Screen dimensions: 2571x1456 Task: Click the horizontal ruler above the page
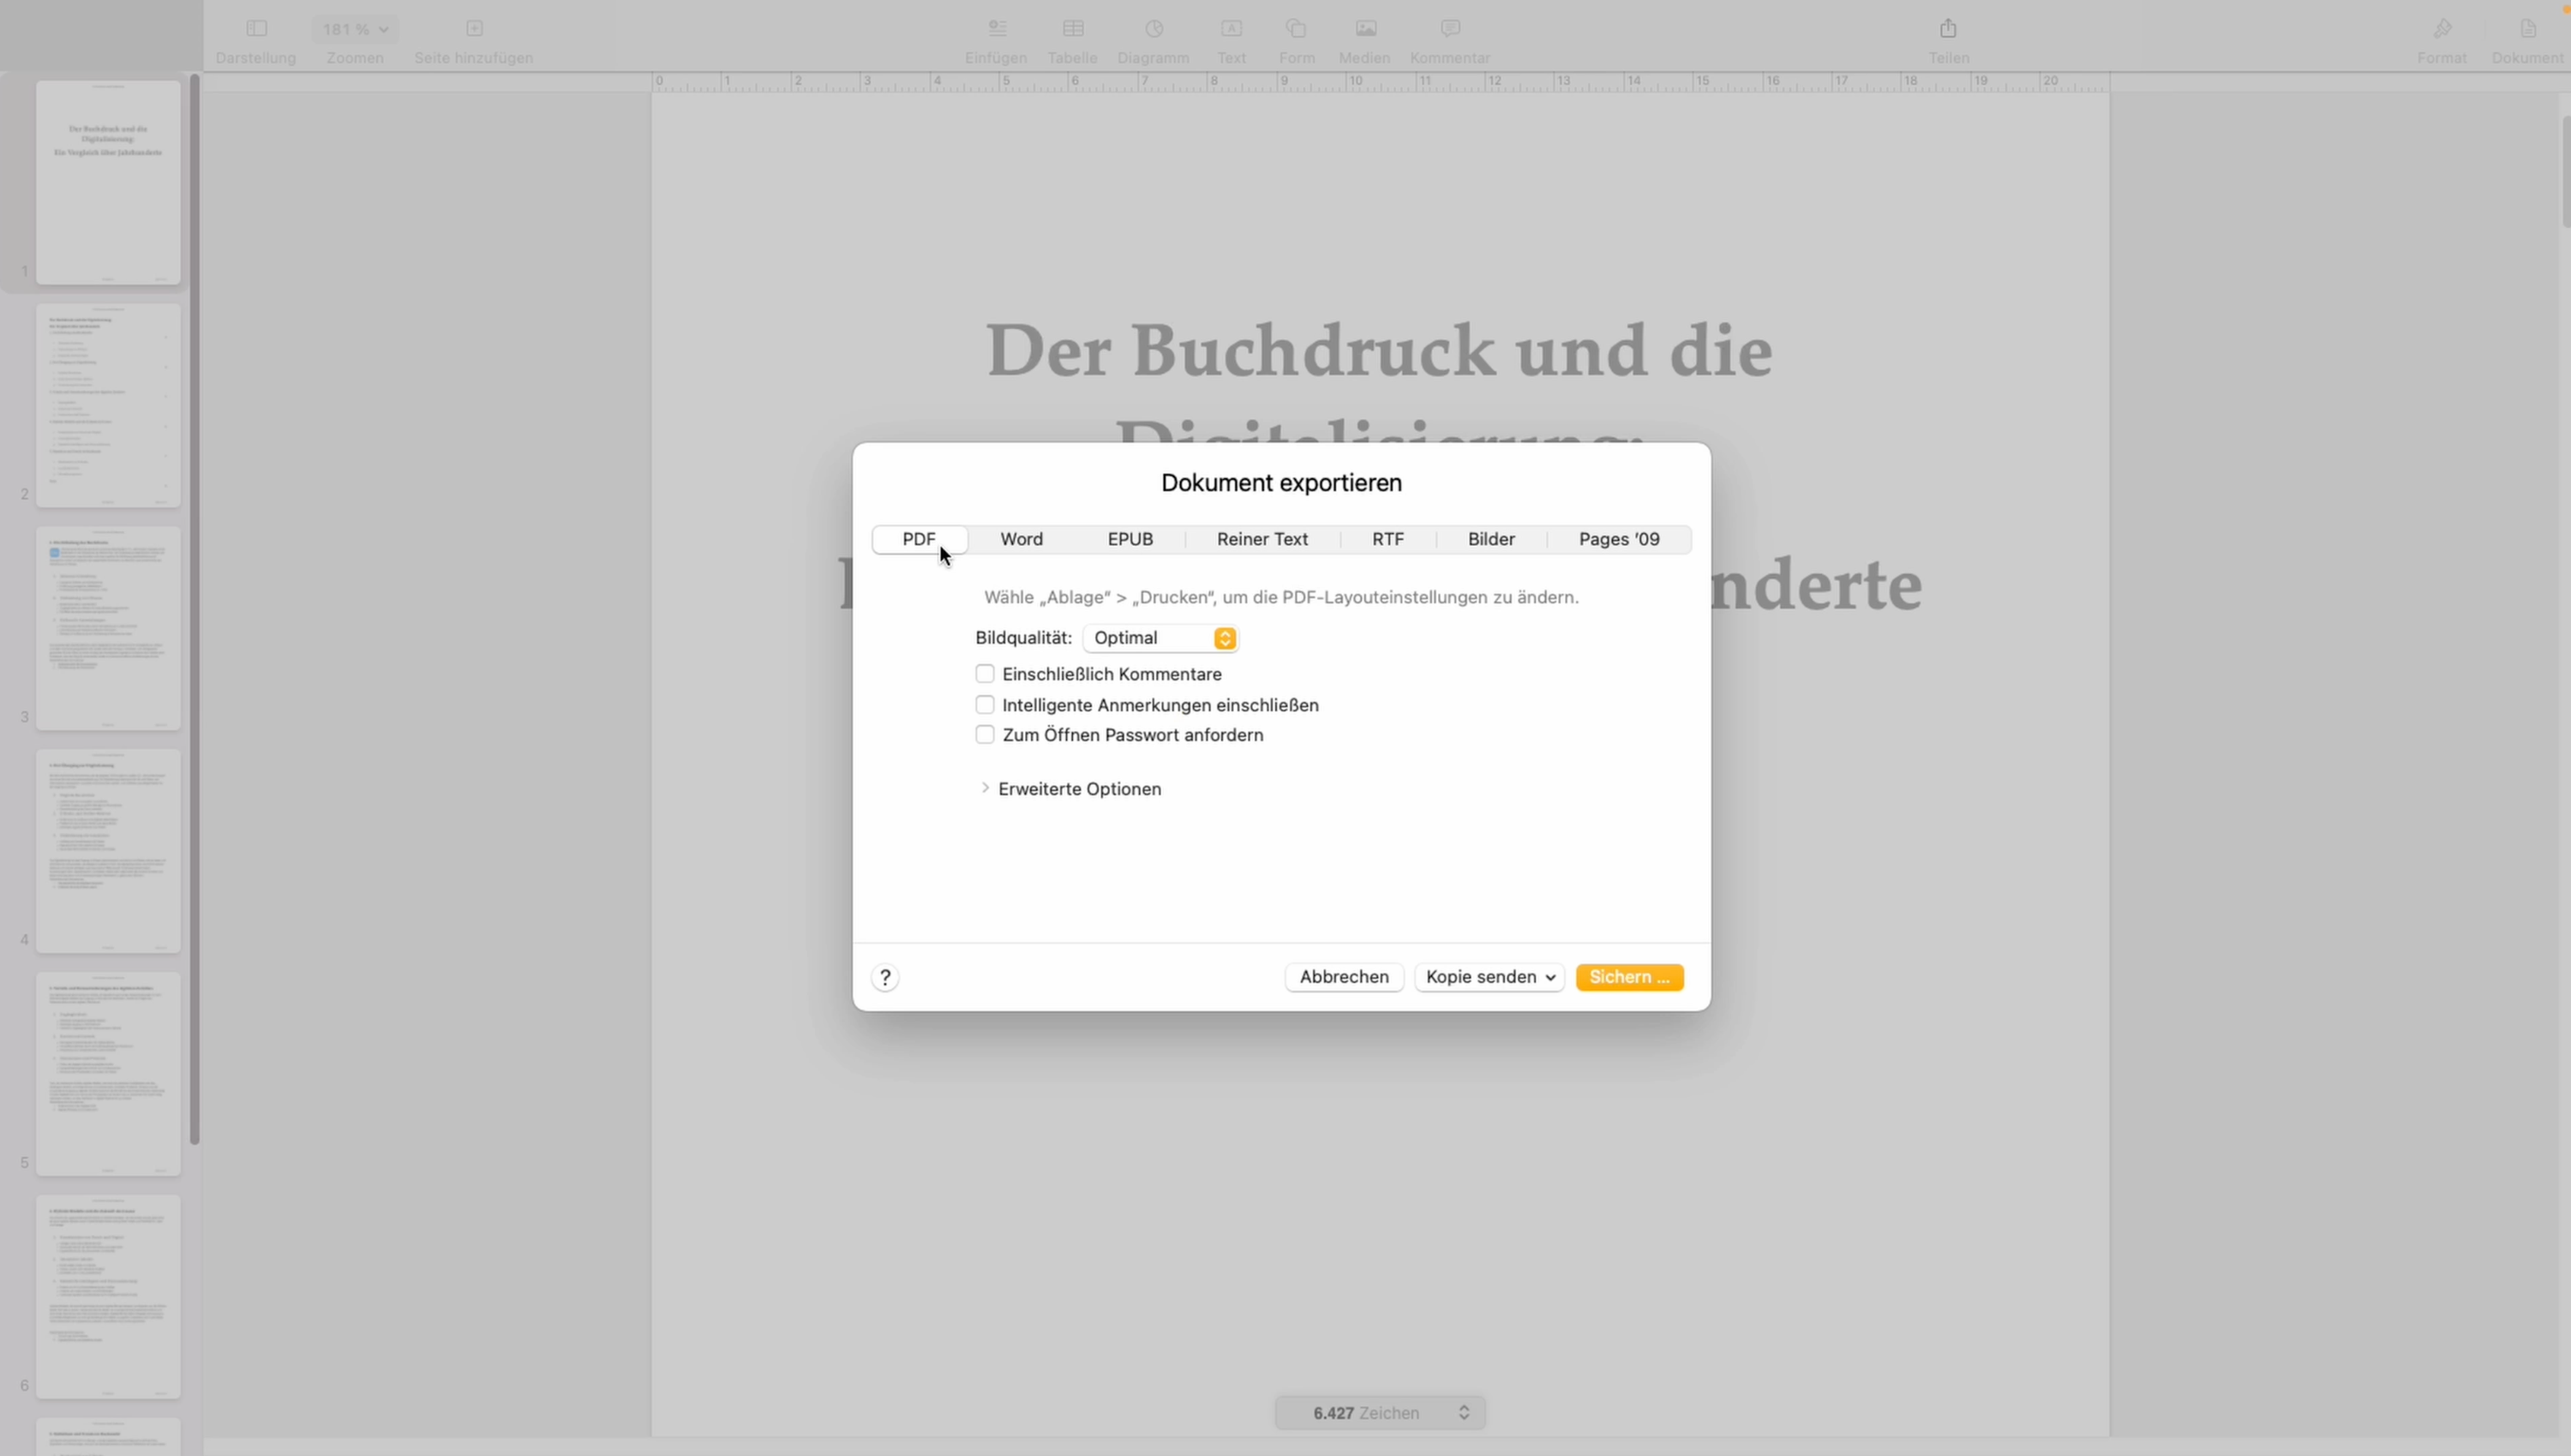(1380, 82)
